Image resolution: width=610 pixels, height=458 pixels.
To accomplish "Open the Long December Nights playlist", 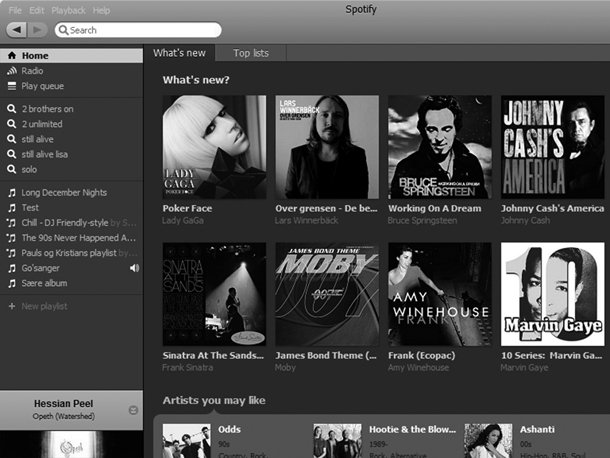I will click(63, 192).
